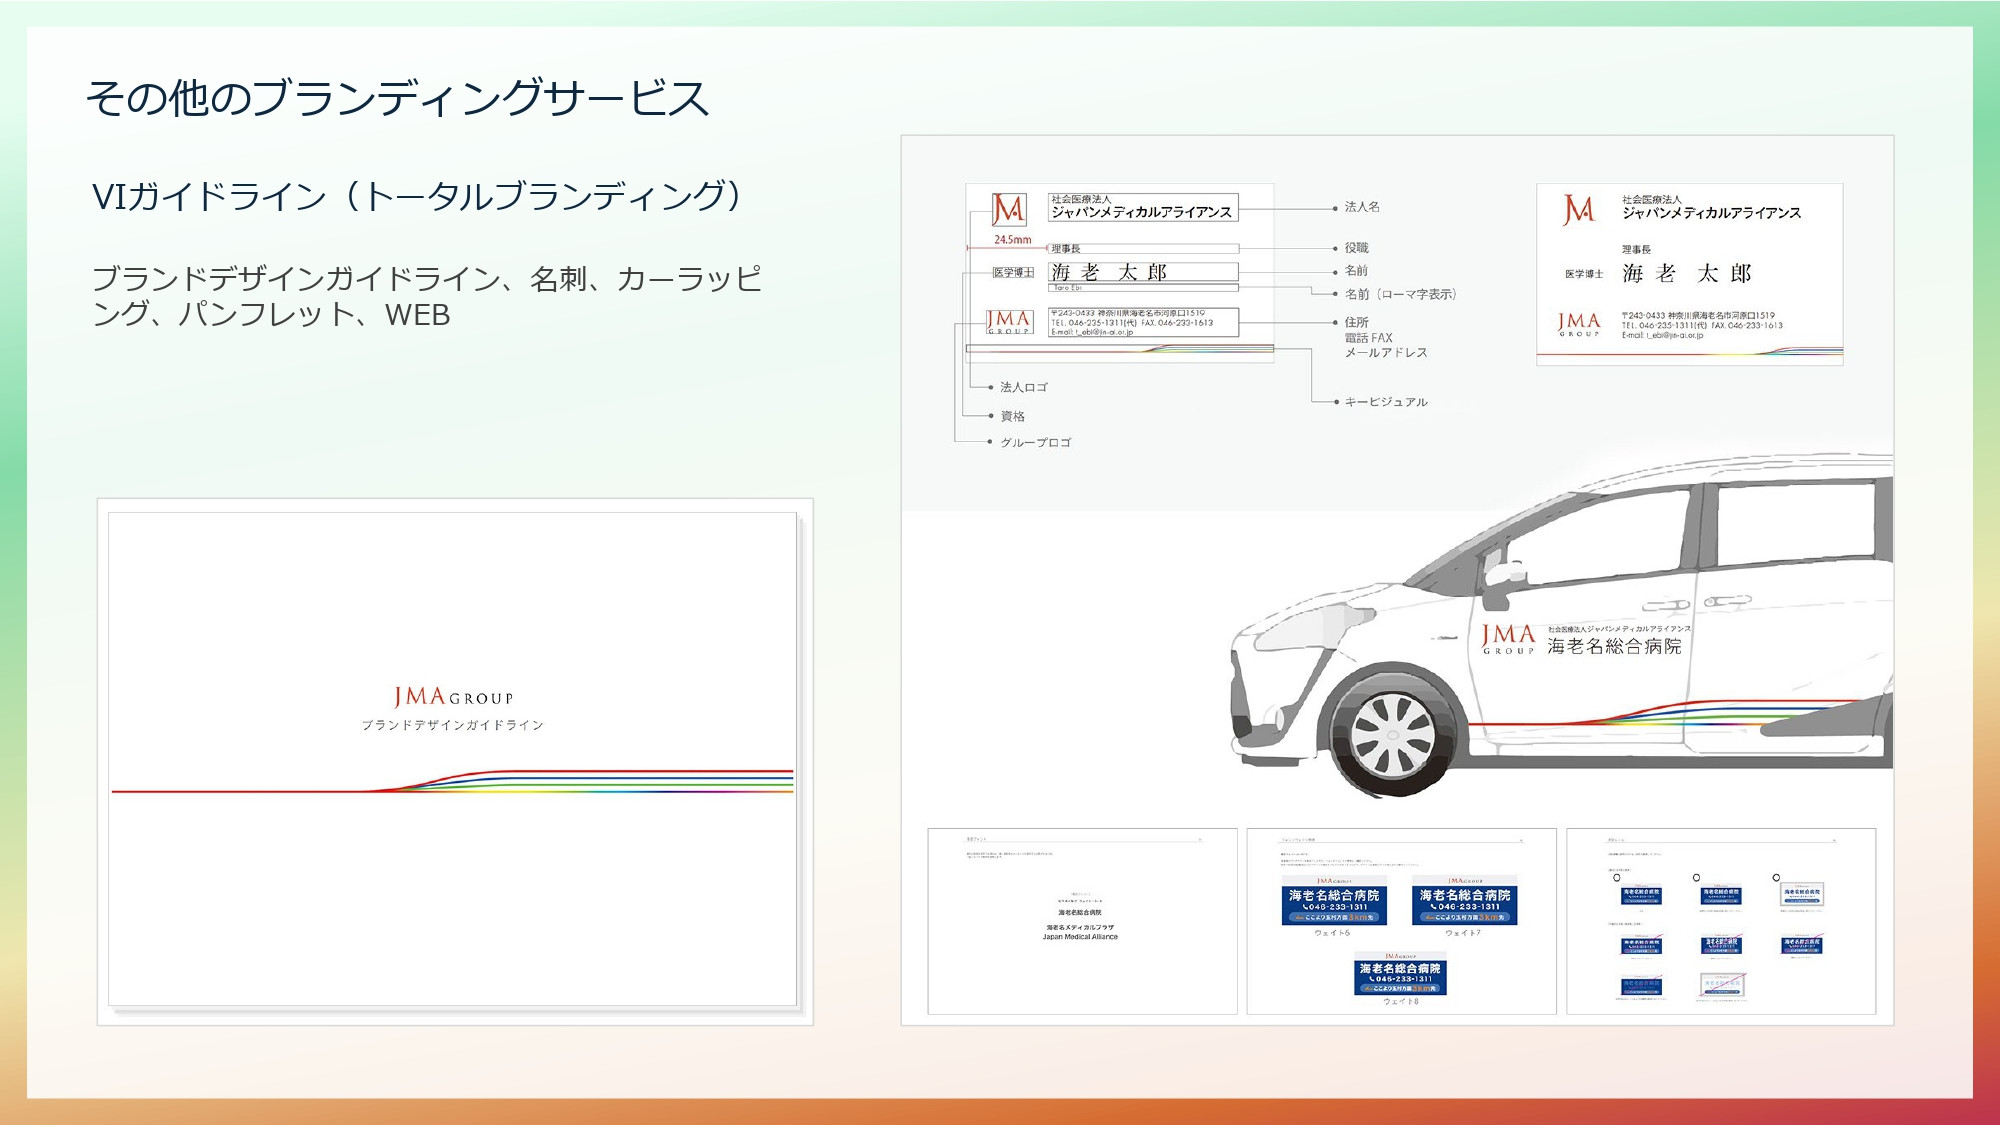Screen dimensions: 2000x1125
Task: Click the JMA GROUP logo on the guideline cover
Action: pyautogui.click(x=452, y=697)
